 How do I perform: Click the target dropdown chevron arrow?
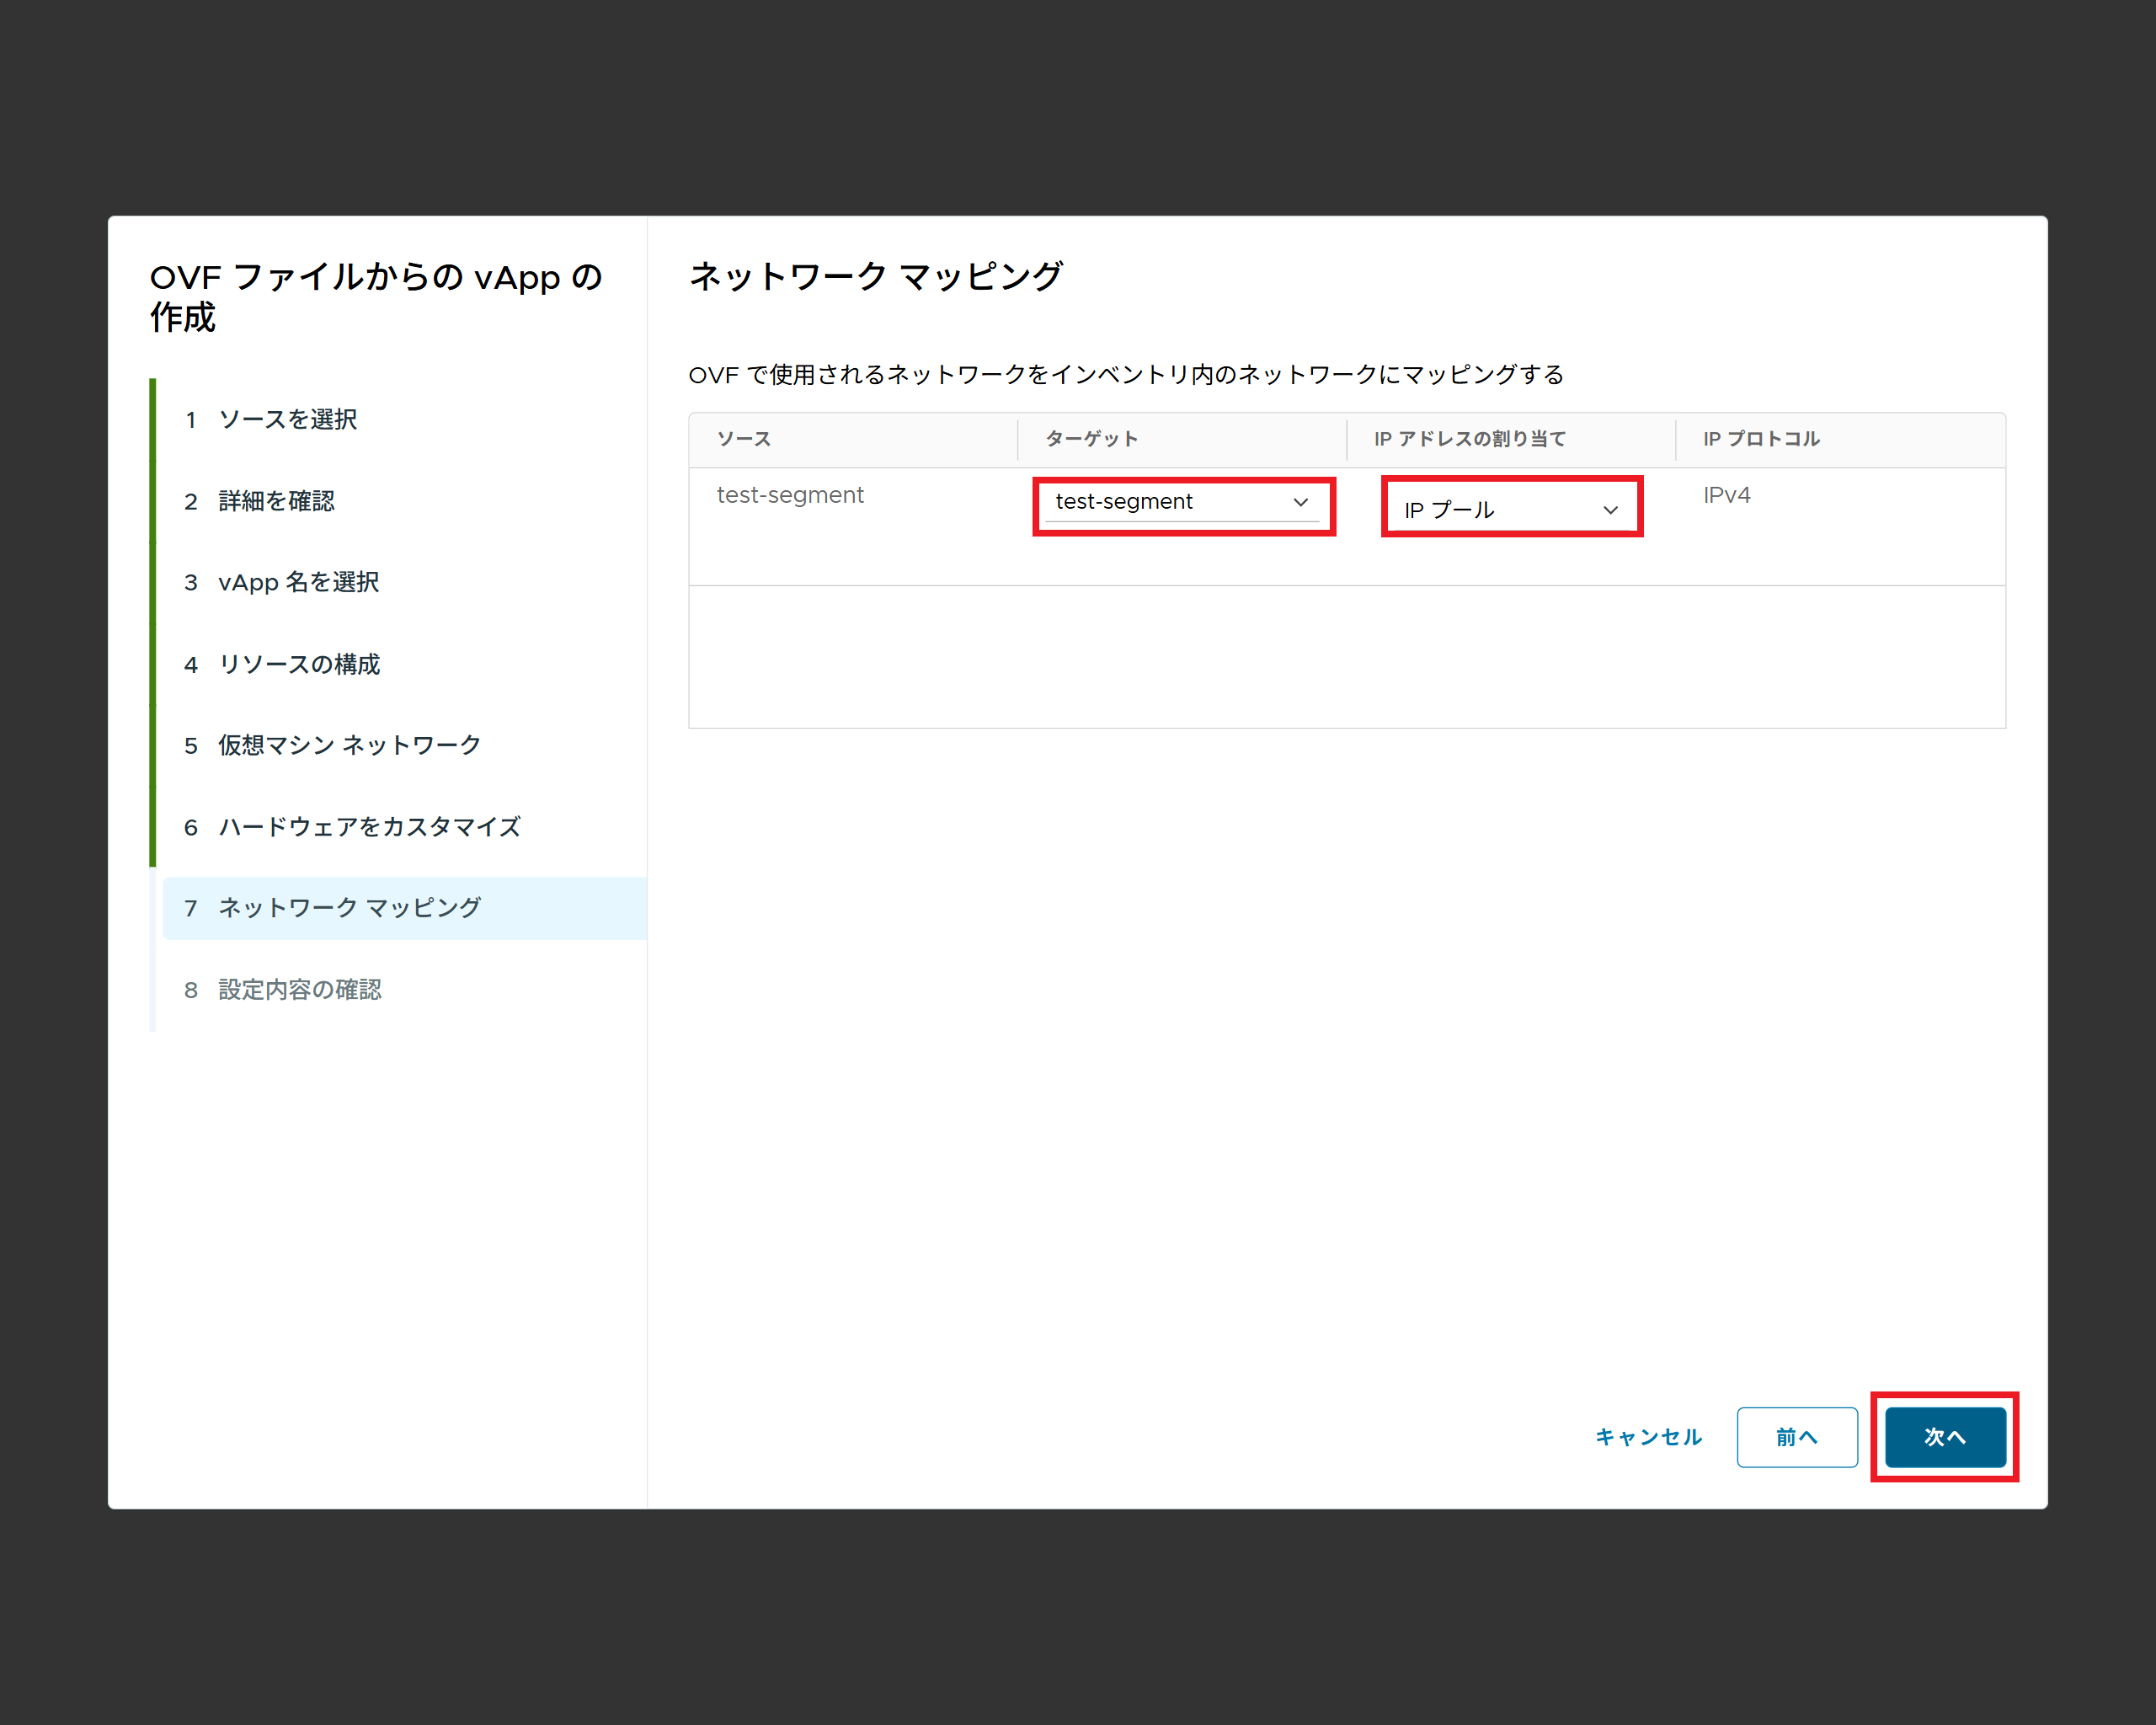[1300, 502]
